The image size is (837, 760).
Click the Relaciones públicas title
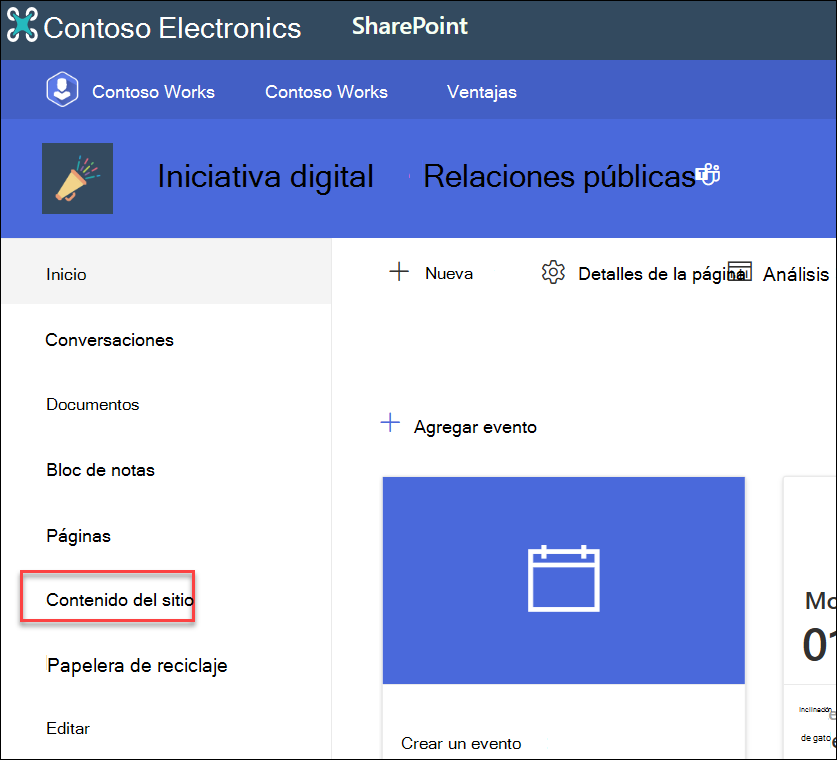559,176
